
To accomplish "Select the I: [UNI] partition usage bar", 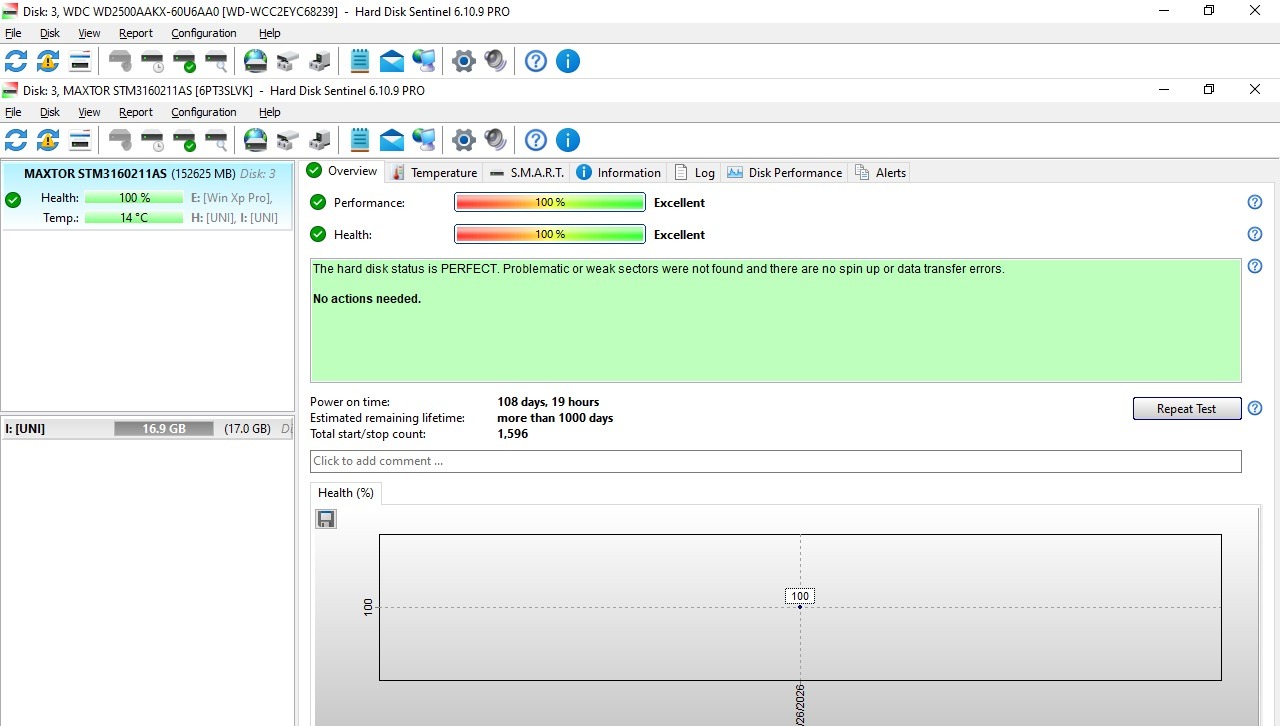I will 163,429.
